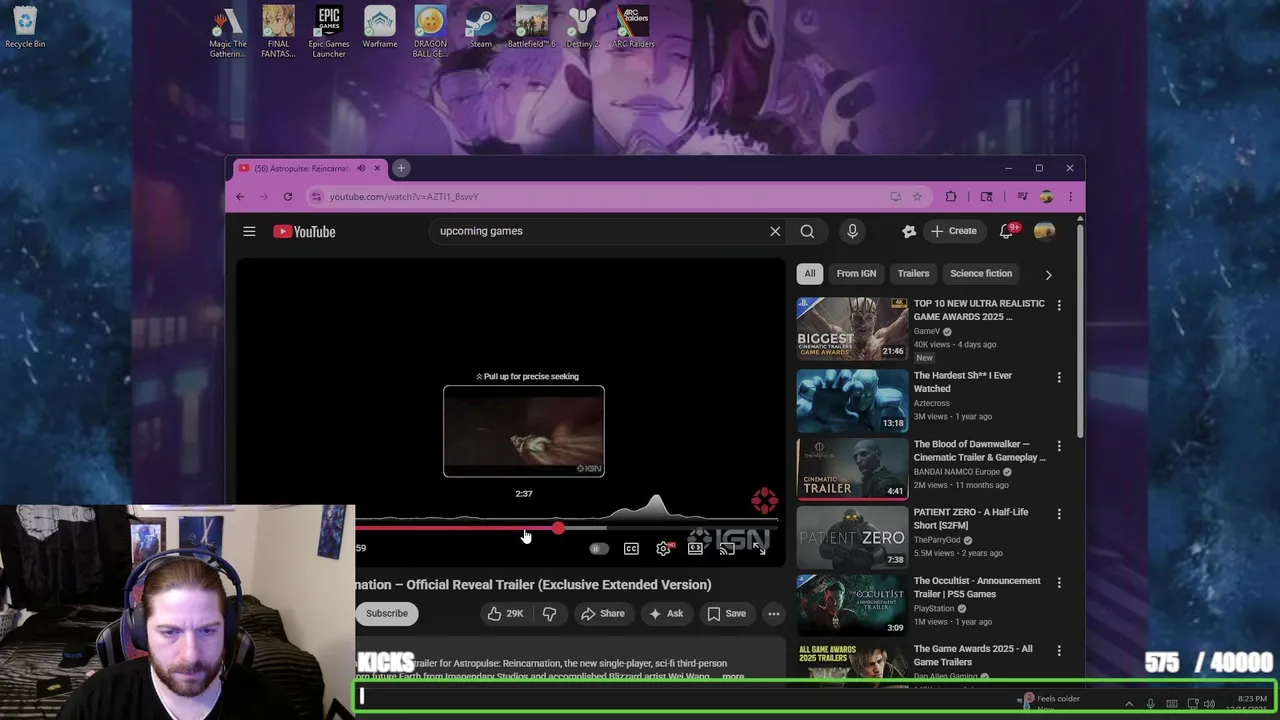Launch ARC Raiders desktop shortcut

coord(633,28)
